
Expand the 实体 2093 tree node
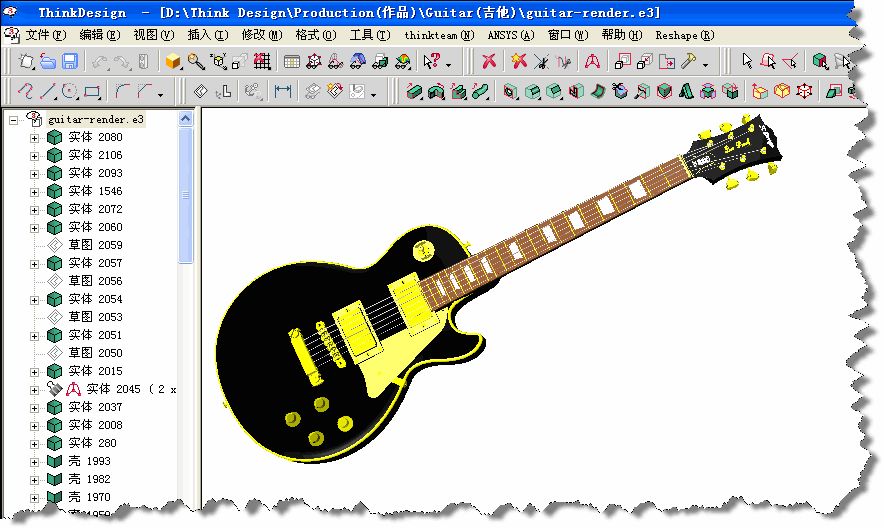pos(34,174)
